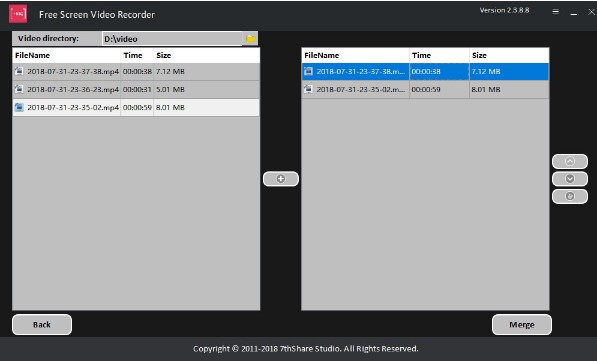Sort merge list by Time header
The image size is (597, 361).
[439, 55]
